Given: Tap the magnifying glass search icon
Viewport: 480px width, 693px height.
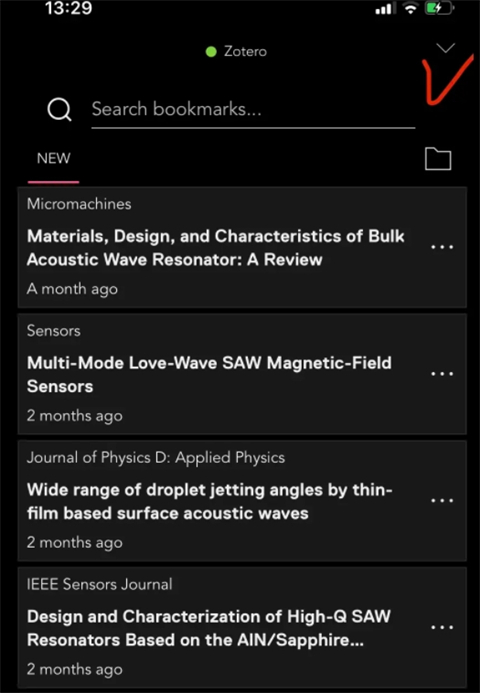Looking at the screenshot, I should (59, 109).
